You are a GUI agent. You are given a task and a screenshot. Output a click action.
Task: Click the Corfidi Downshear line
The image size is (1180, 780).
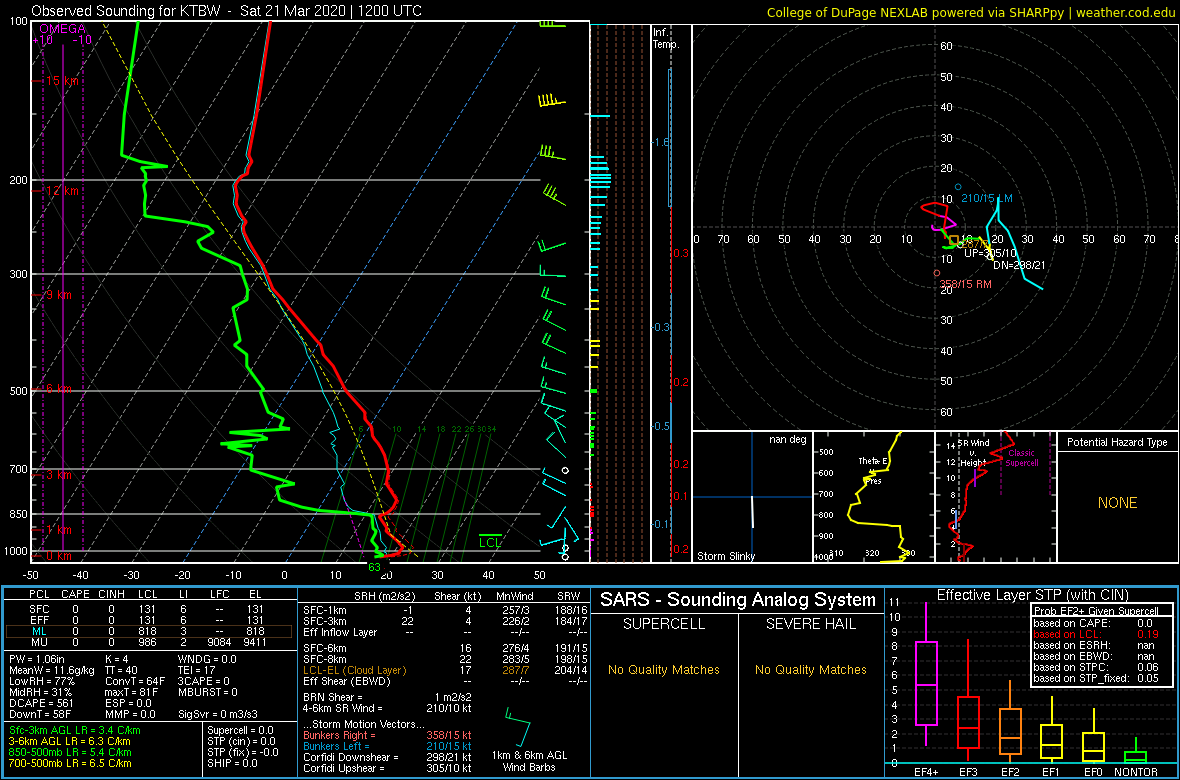tap(387, 757)
